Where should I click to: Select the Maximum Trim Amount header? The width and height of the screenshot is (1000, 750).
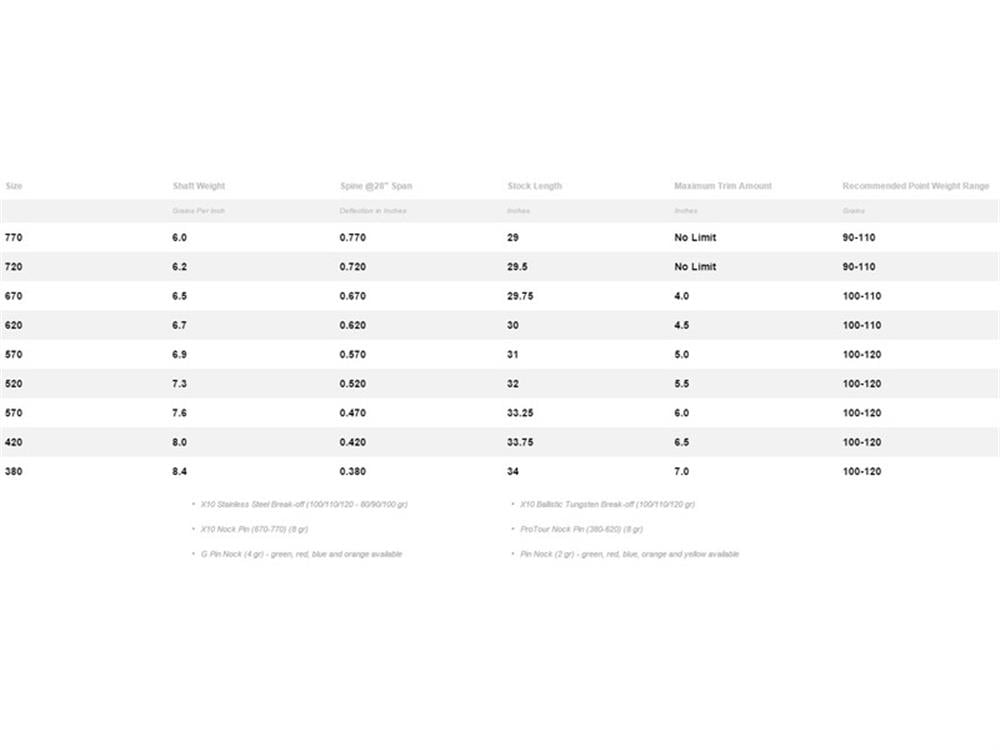[x=723, y=186]
